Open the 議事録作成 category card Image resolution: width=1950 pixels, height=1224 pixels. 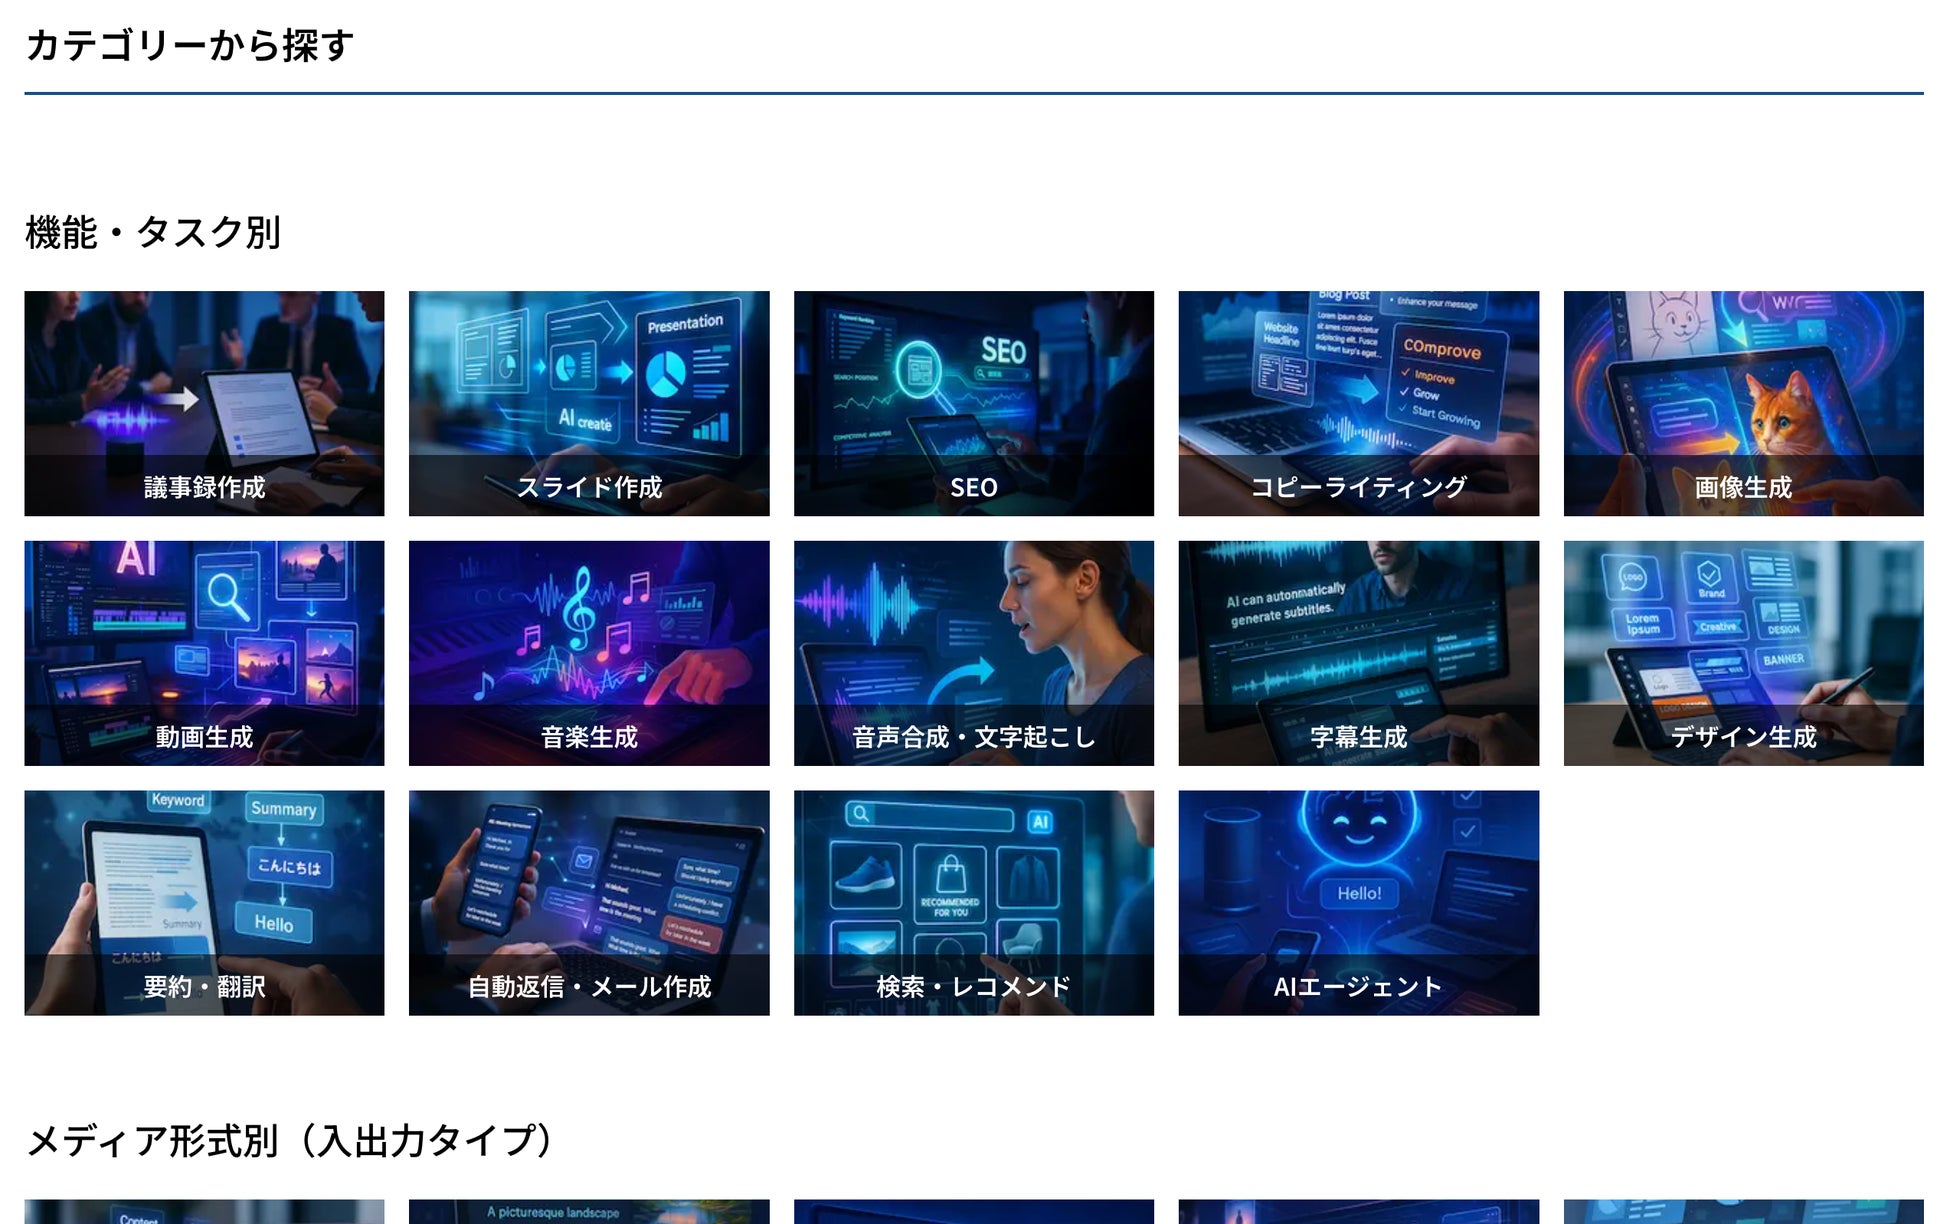(x=204, y=390)
